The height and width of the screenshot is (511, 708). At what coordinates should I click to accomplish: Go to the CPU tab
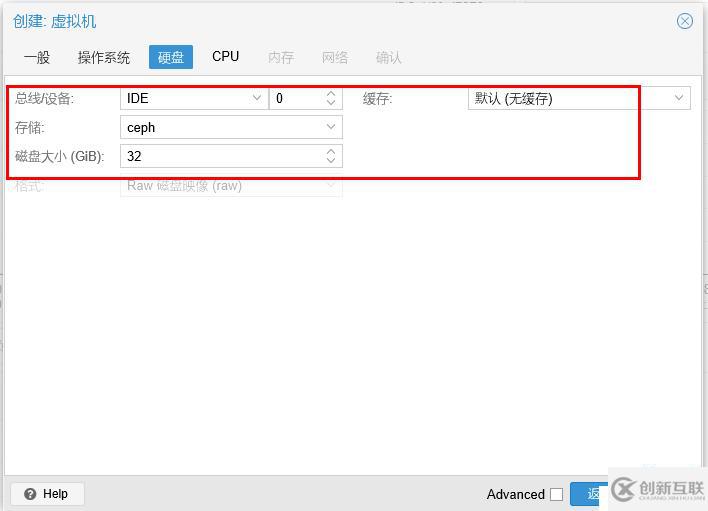tap(225, 56)
